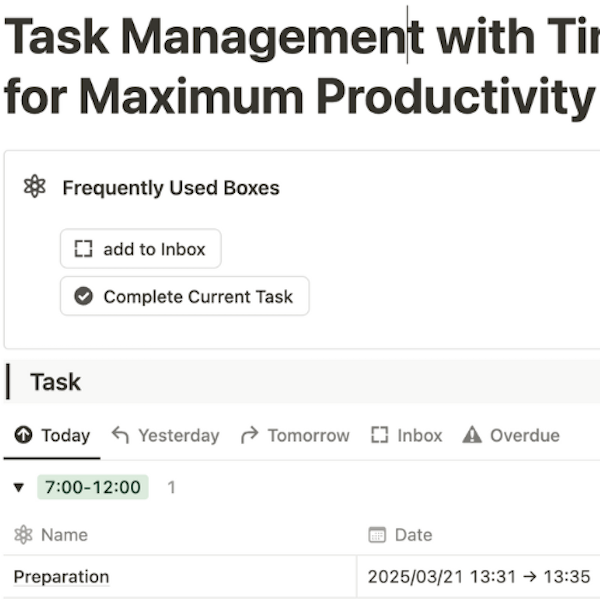This screenshot has height=600, width=600.
Task: Collapse the 7:00-12:00 group triangle
Action: [18, 487]
